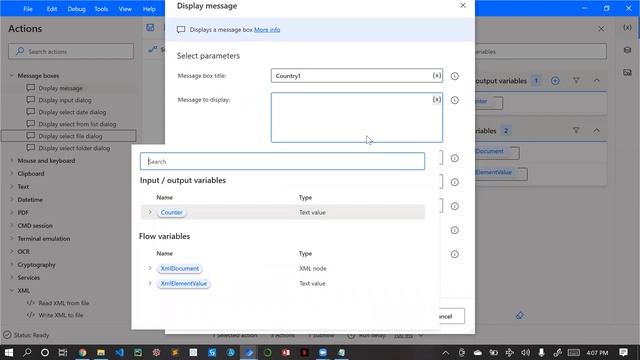This screenshot has height=360, width=640.
Task: Show info for Message to display
Action: tap(454, 100)
